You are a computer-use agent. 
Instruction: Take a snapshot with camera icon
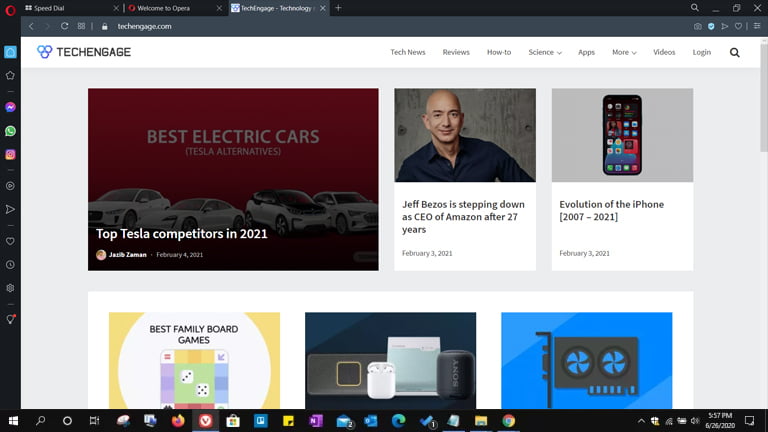[x=697, y=26]
